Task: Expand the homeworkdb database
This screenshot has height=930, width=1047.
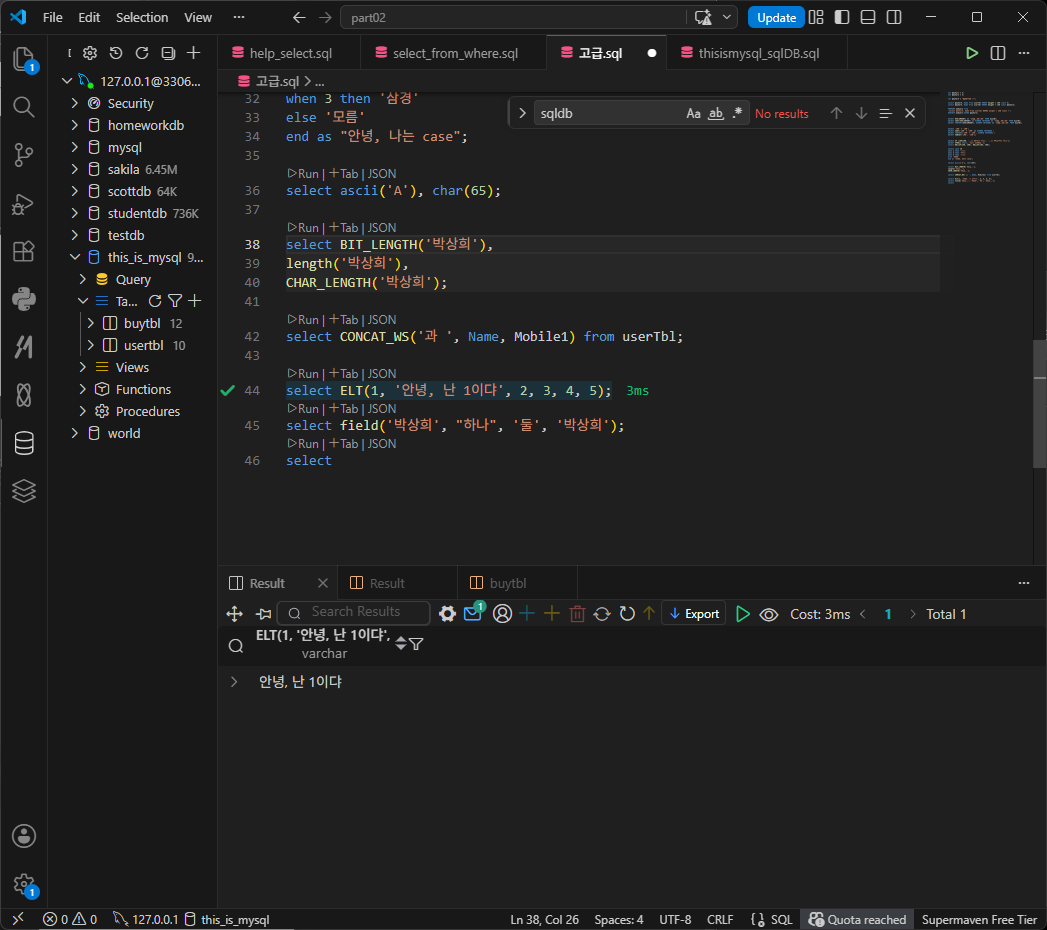Action: coord(75,126)
